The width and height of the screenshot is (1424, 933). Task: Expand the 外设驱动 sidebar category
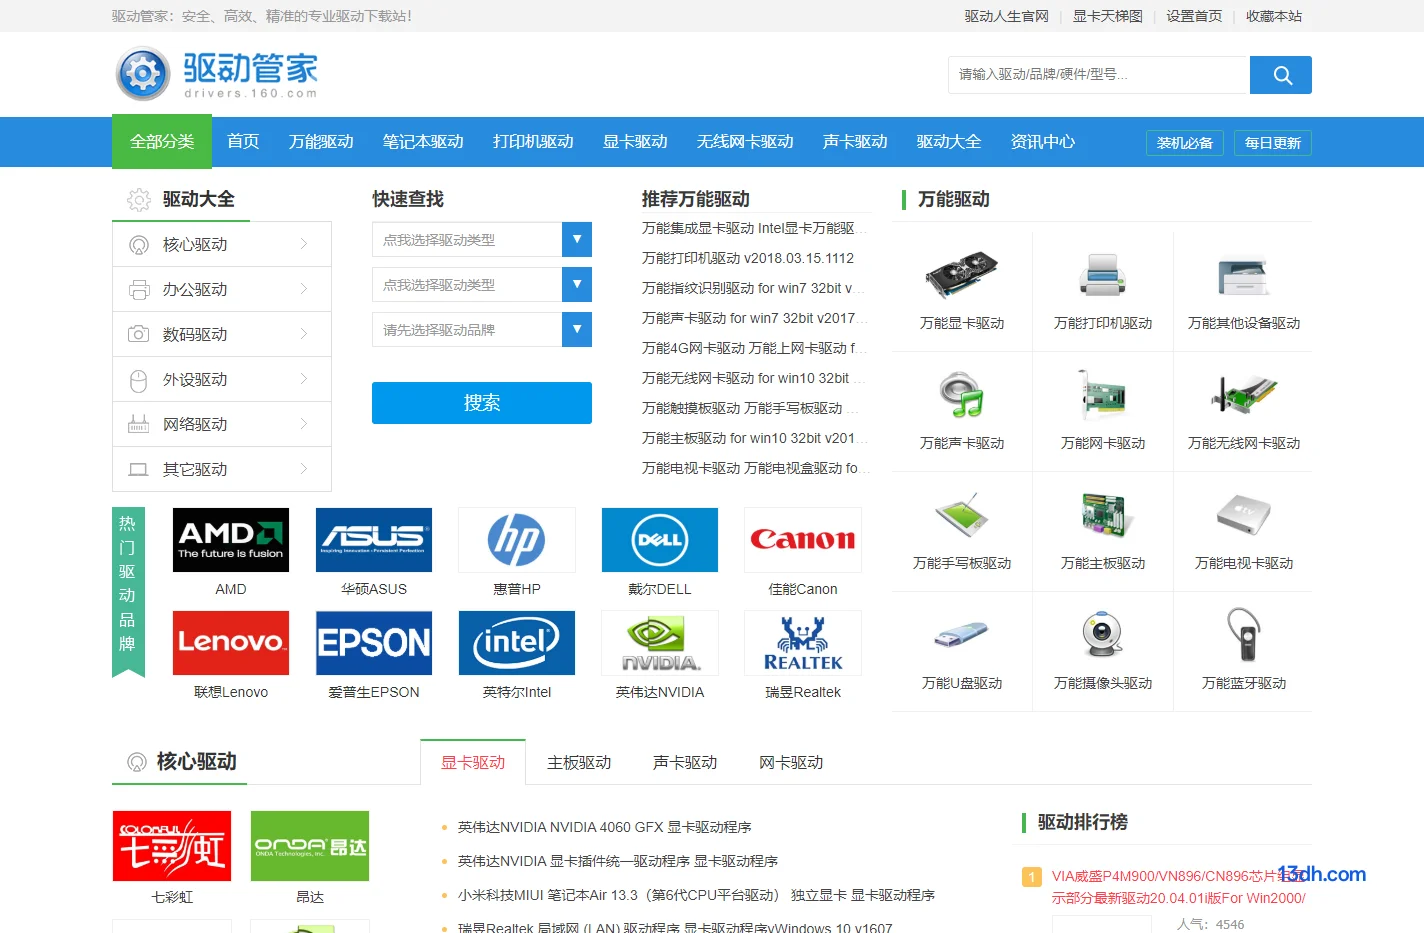point(222,379)
